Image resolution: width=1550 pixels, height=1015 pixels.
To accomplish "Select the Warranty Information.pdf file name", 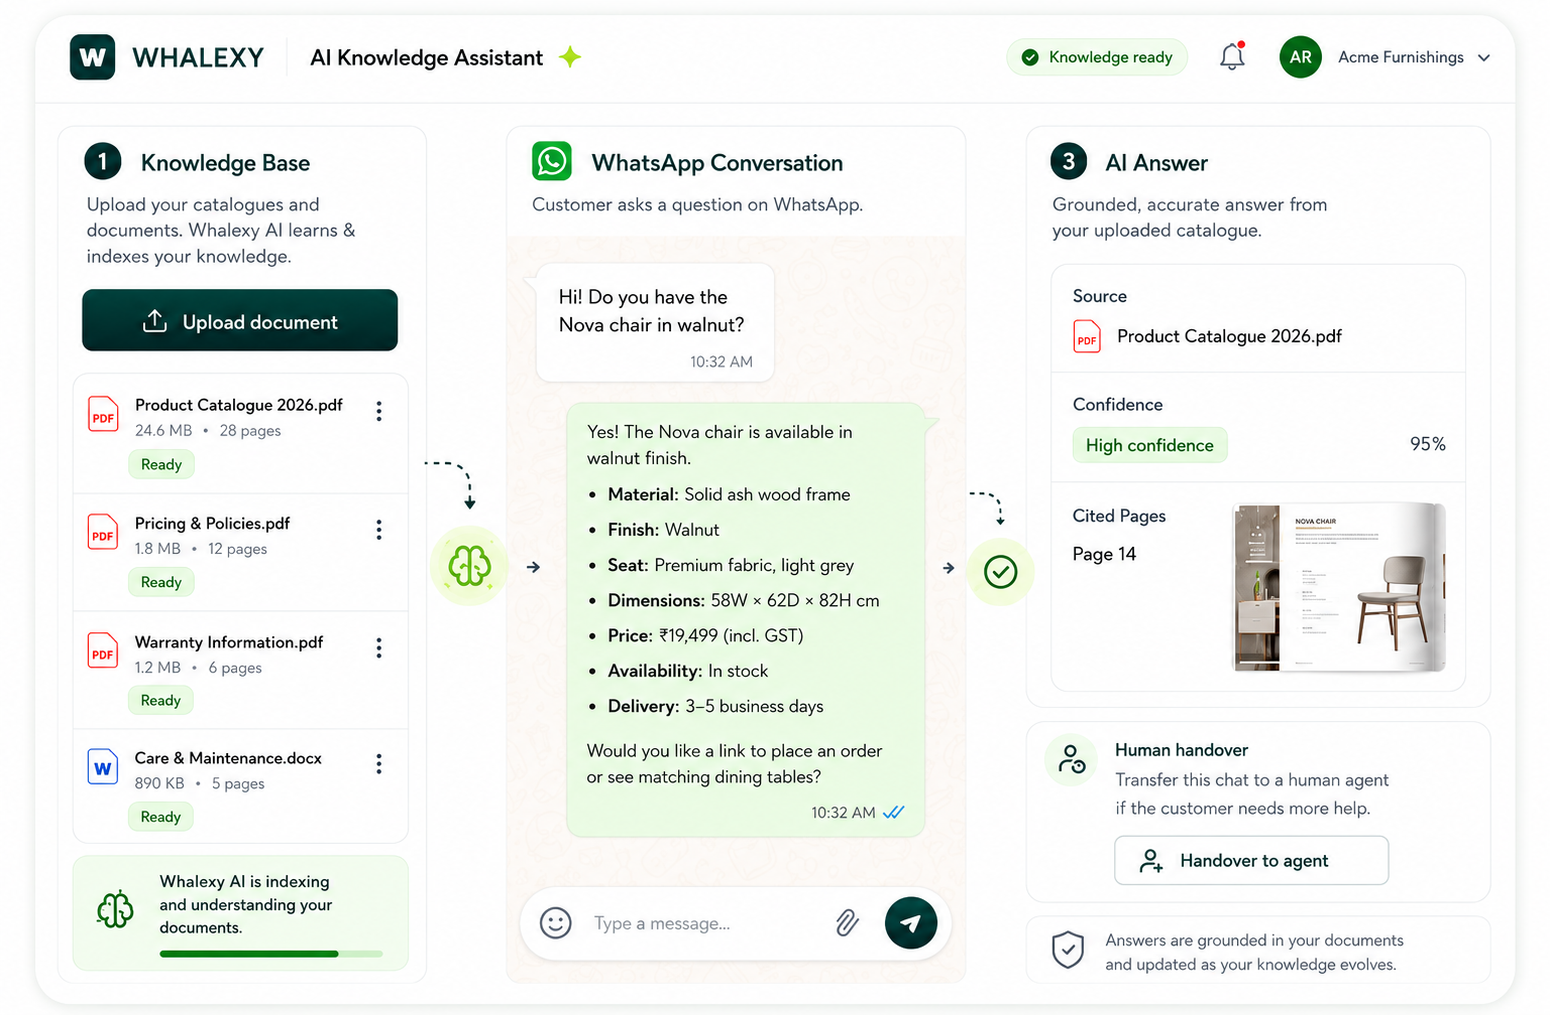I will (229, 642).
